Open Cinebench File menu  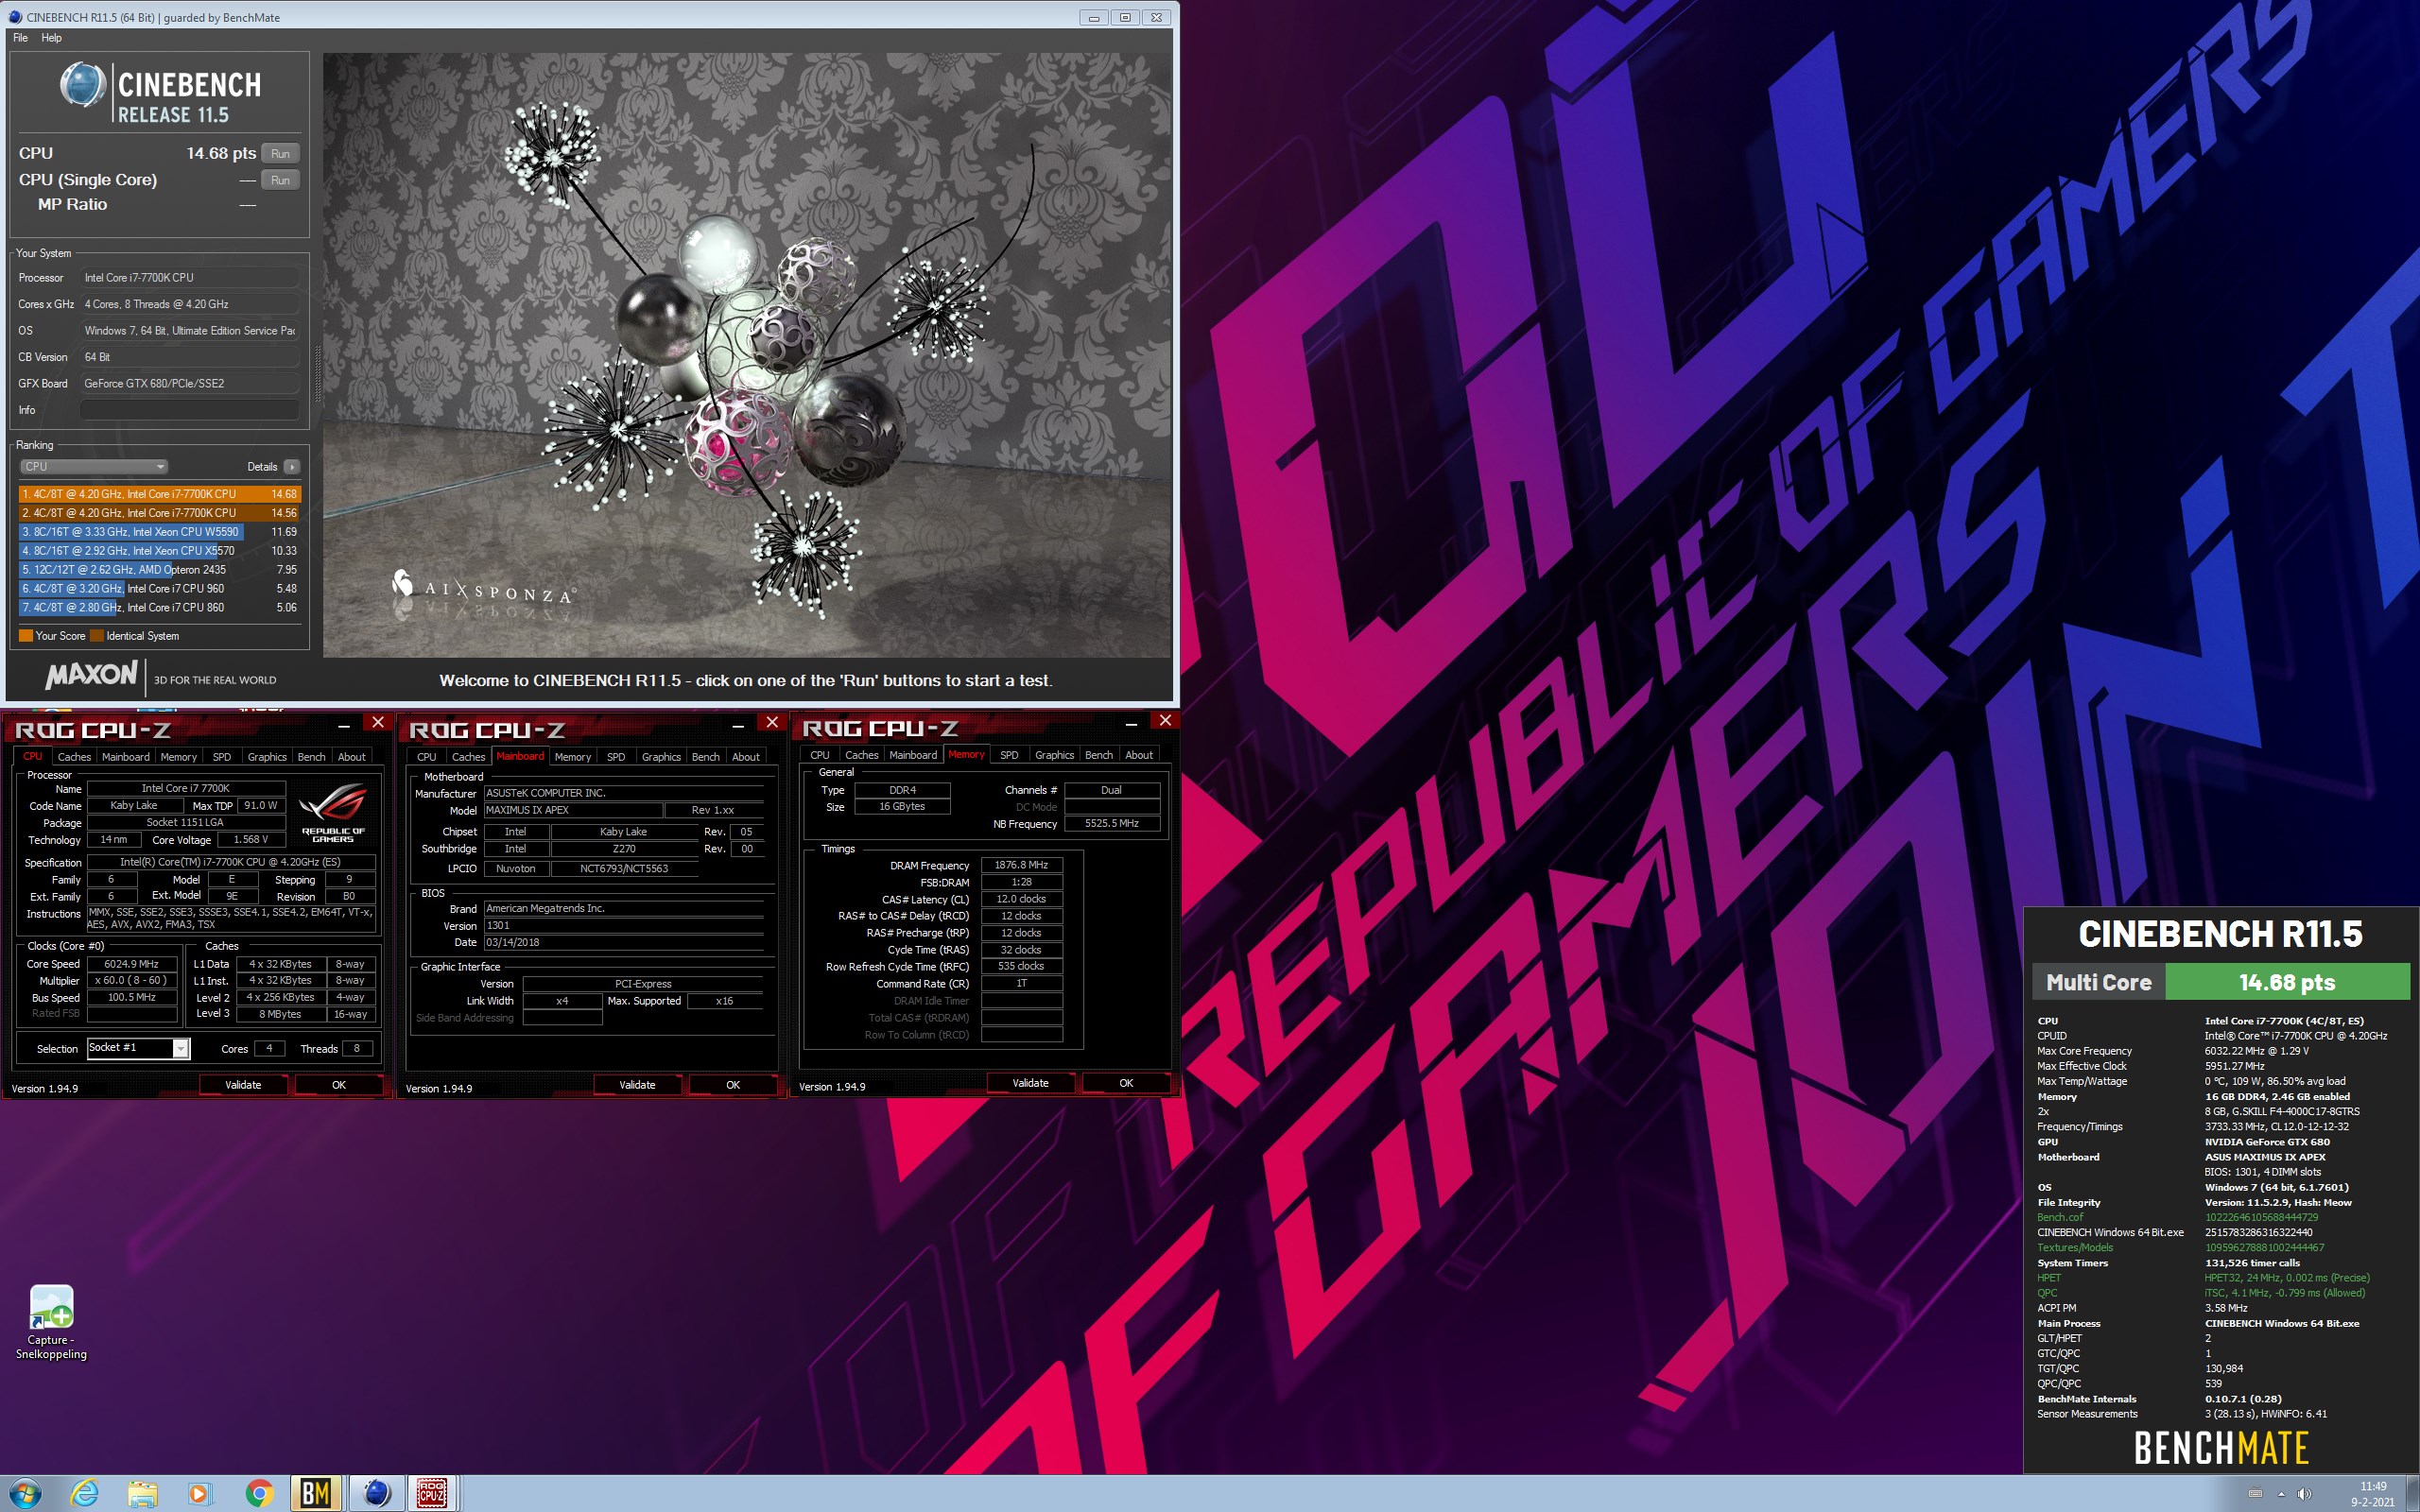(20, 38)
